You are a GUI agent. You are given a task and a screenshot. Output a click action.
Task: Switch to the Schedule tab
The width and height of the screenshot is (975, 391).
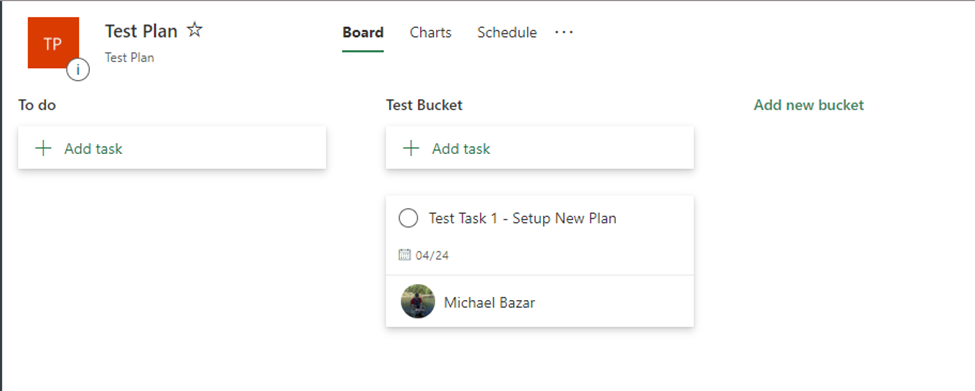pyautogui.click(x=507, y=32)
